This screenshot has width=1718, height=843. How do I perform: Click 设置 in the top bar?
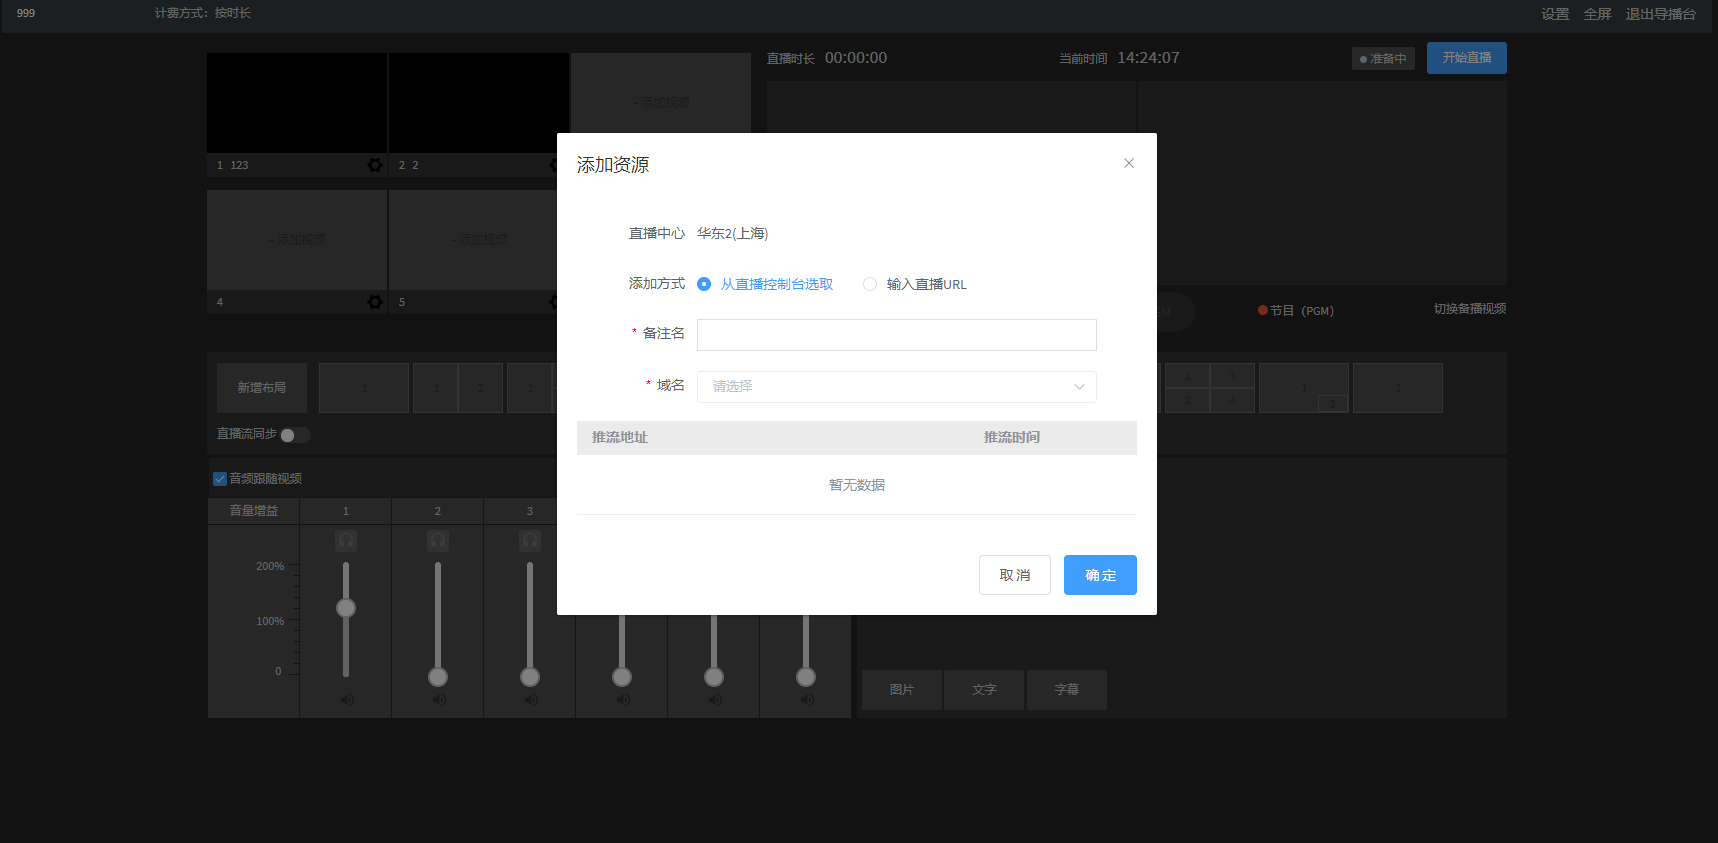pyautogui.click(x=1555, y=14)
